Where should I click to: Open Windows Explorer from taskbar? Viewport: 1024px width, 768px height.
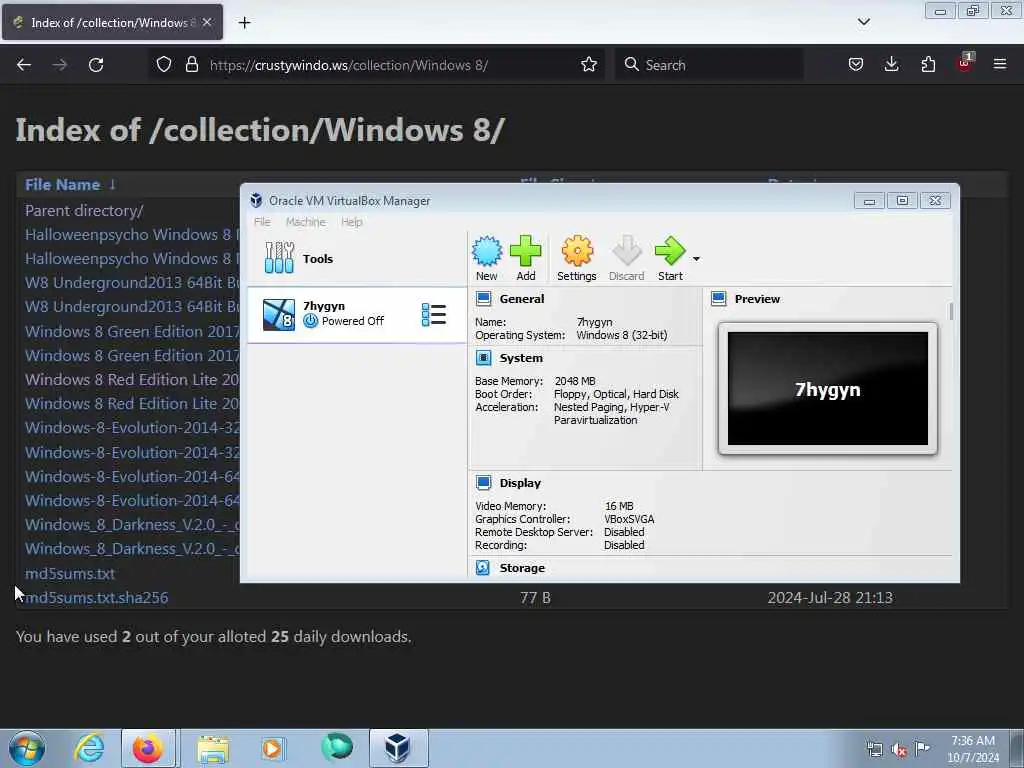point(213,748)
